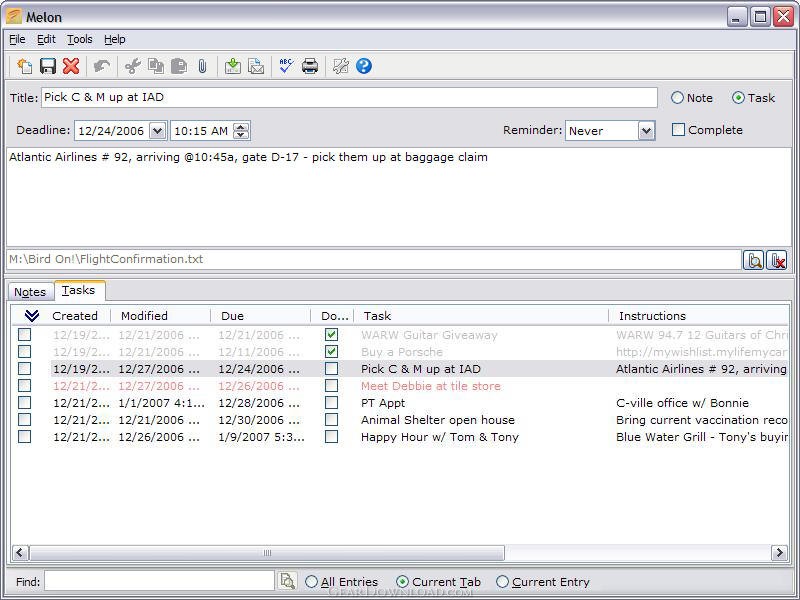
Task: Open help with the blue question mark
Action: [x=364, y=66]
